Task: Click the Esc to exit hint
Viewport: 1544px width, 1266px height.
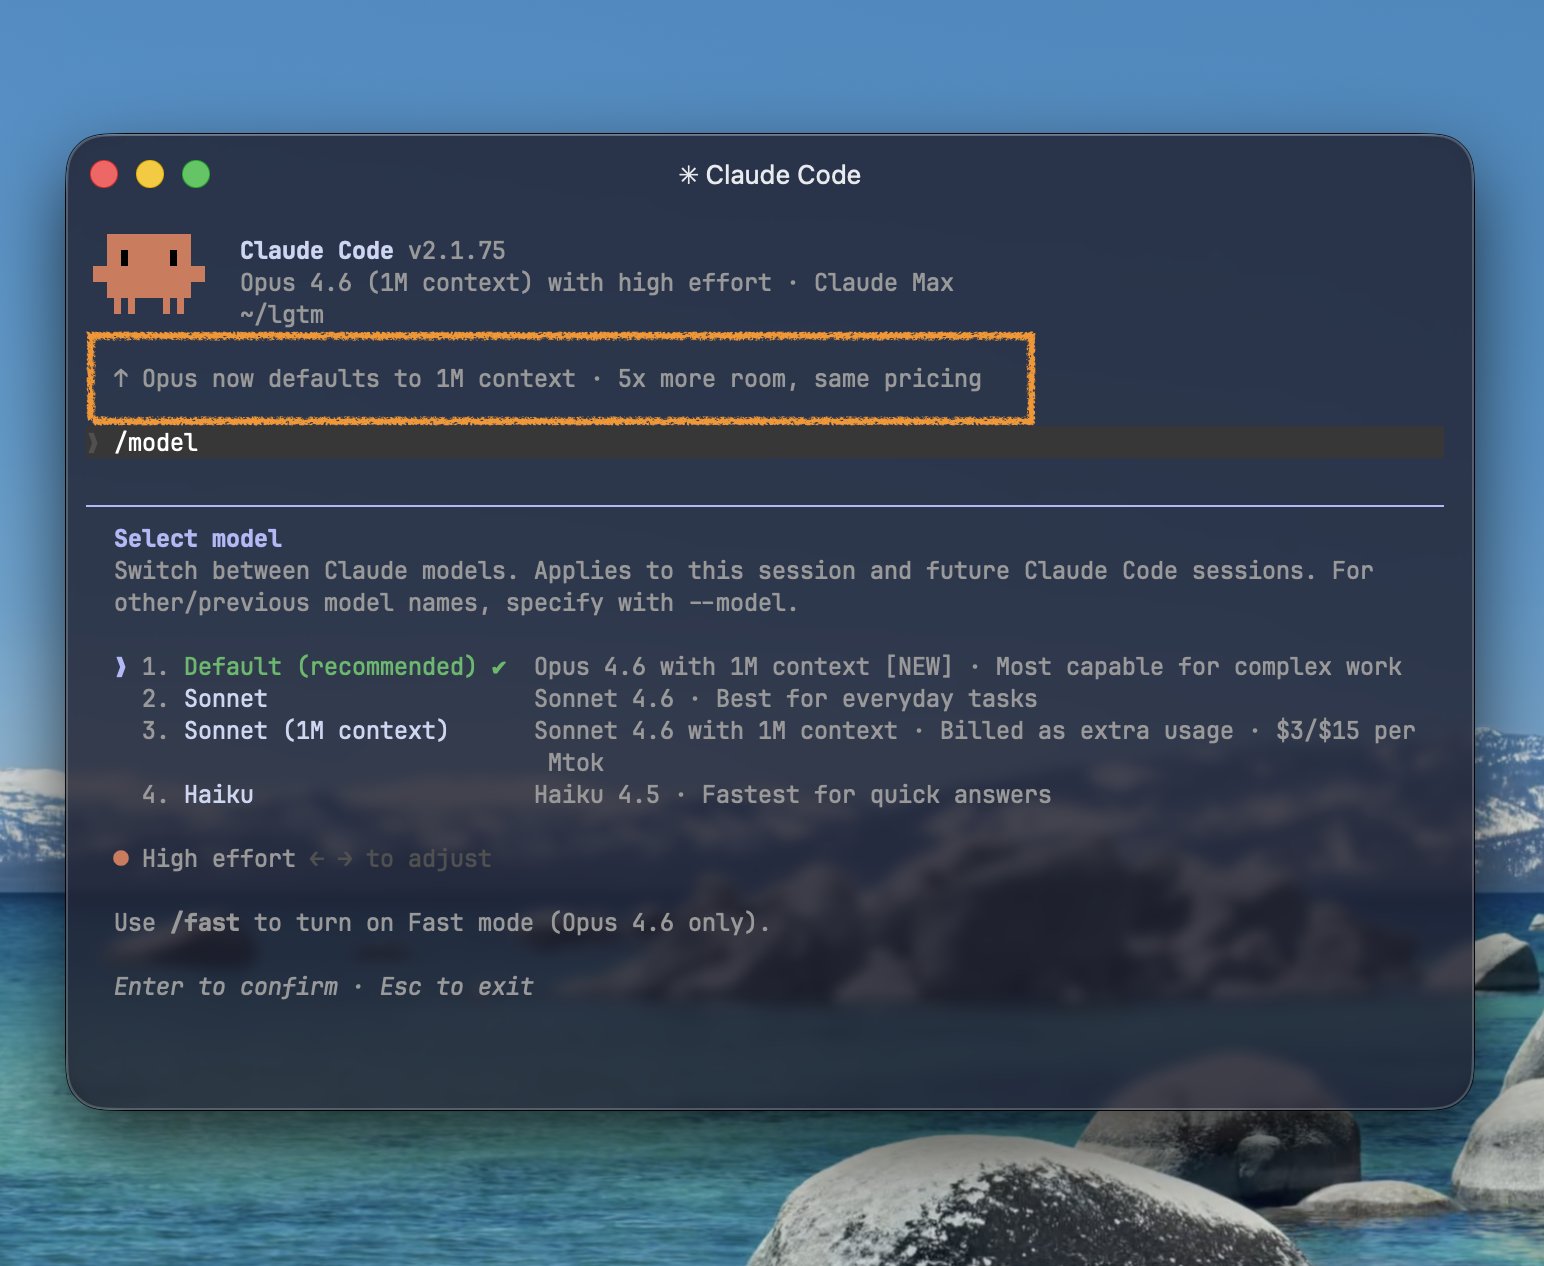Action: (457, 987)
